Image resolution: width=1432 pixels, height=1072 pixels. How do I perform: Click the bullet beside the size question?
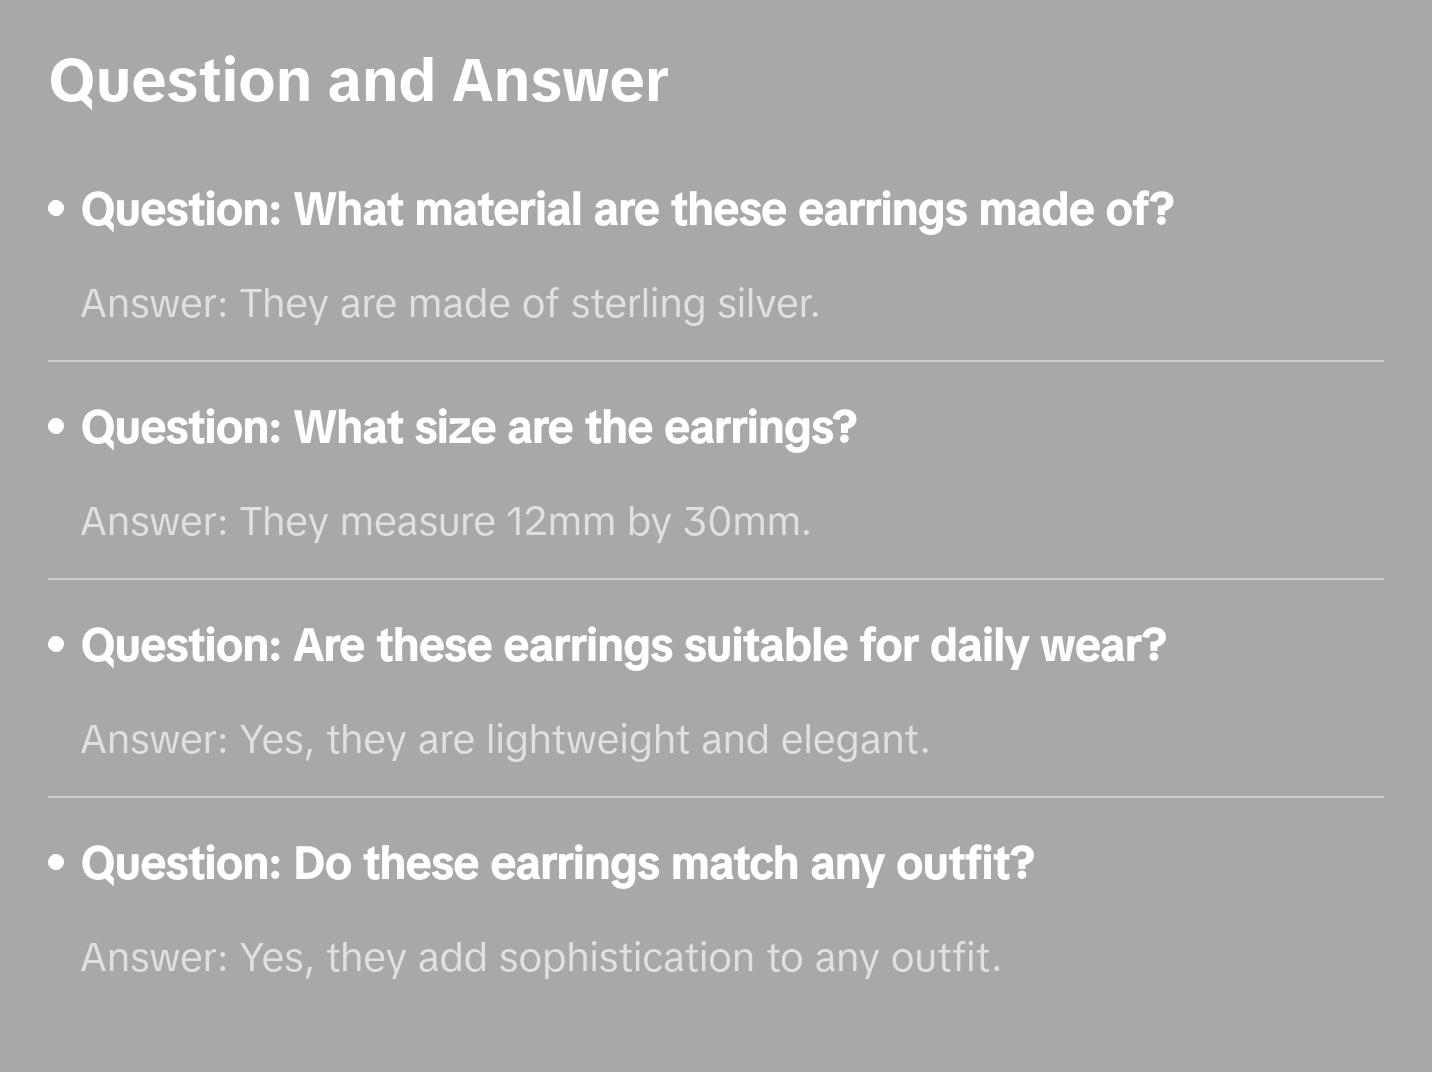point(57,428)
